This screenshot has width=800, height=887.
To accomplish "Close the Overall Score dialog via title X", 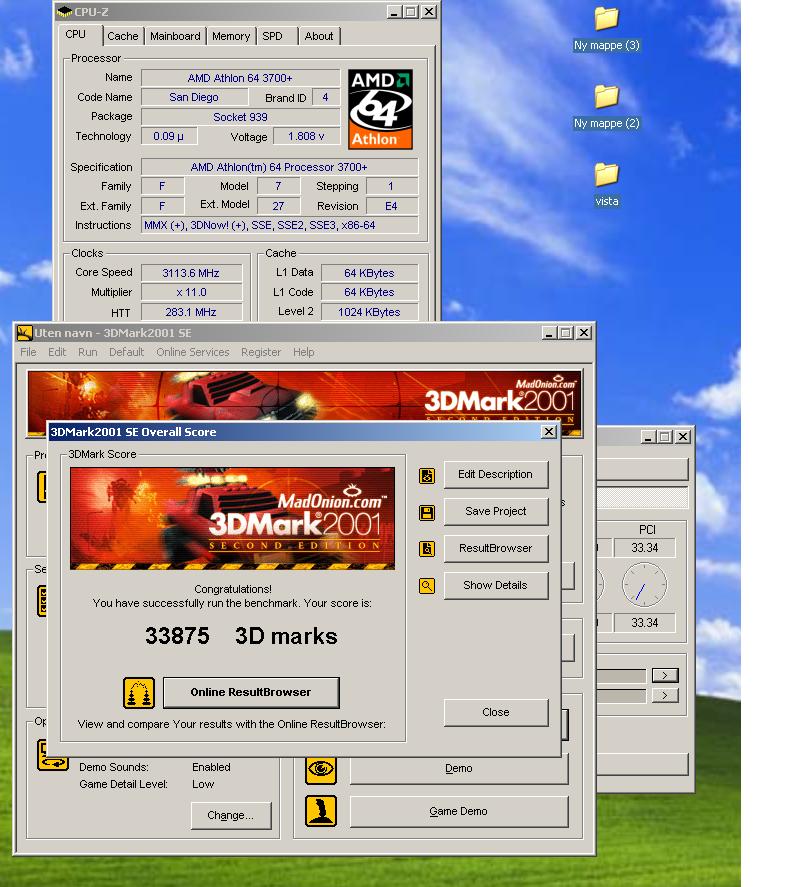I will [549, 432].
